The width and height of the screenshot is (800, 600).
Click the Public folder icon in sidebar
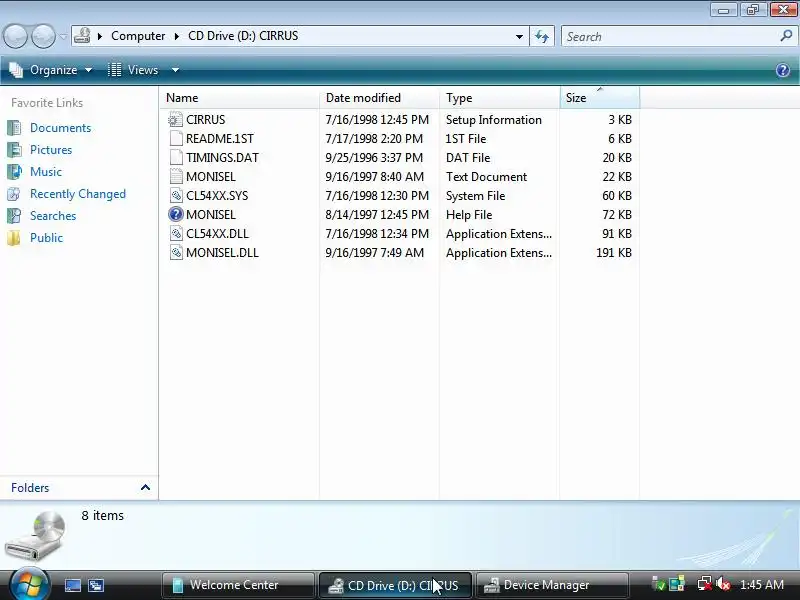coord(14,238)
